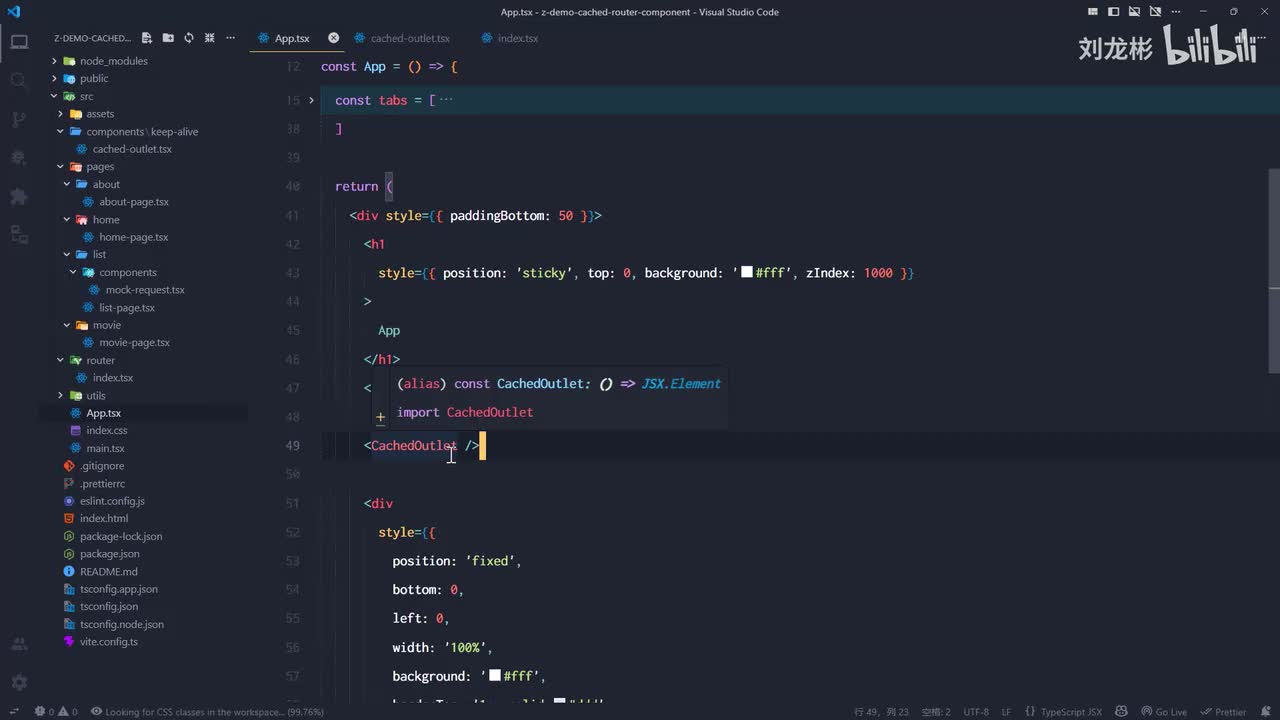The width and height of the screenshot is (1280, 720).
Task: Refresh the file explorer
Action: click(x=189, y=38)
